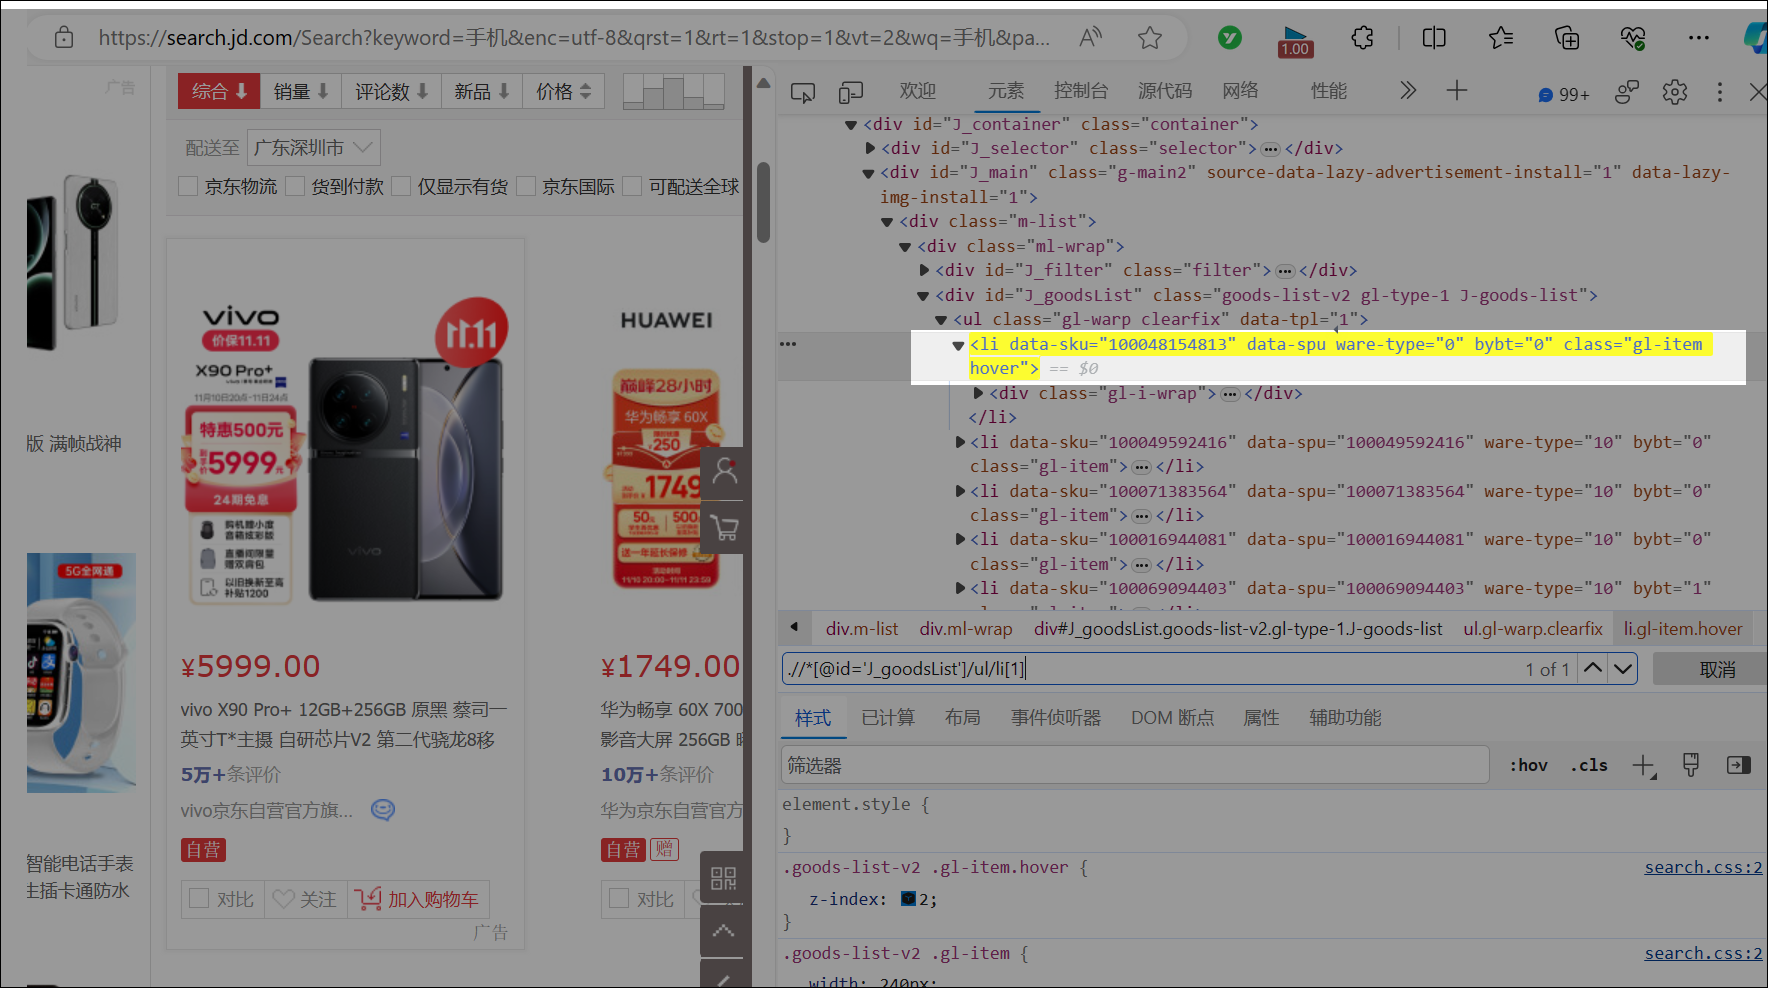
Task: Open the 99+ issues counter
Action: [x=1564, y=94]
